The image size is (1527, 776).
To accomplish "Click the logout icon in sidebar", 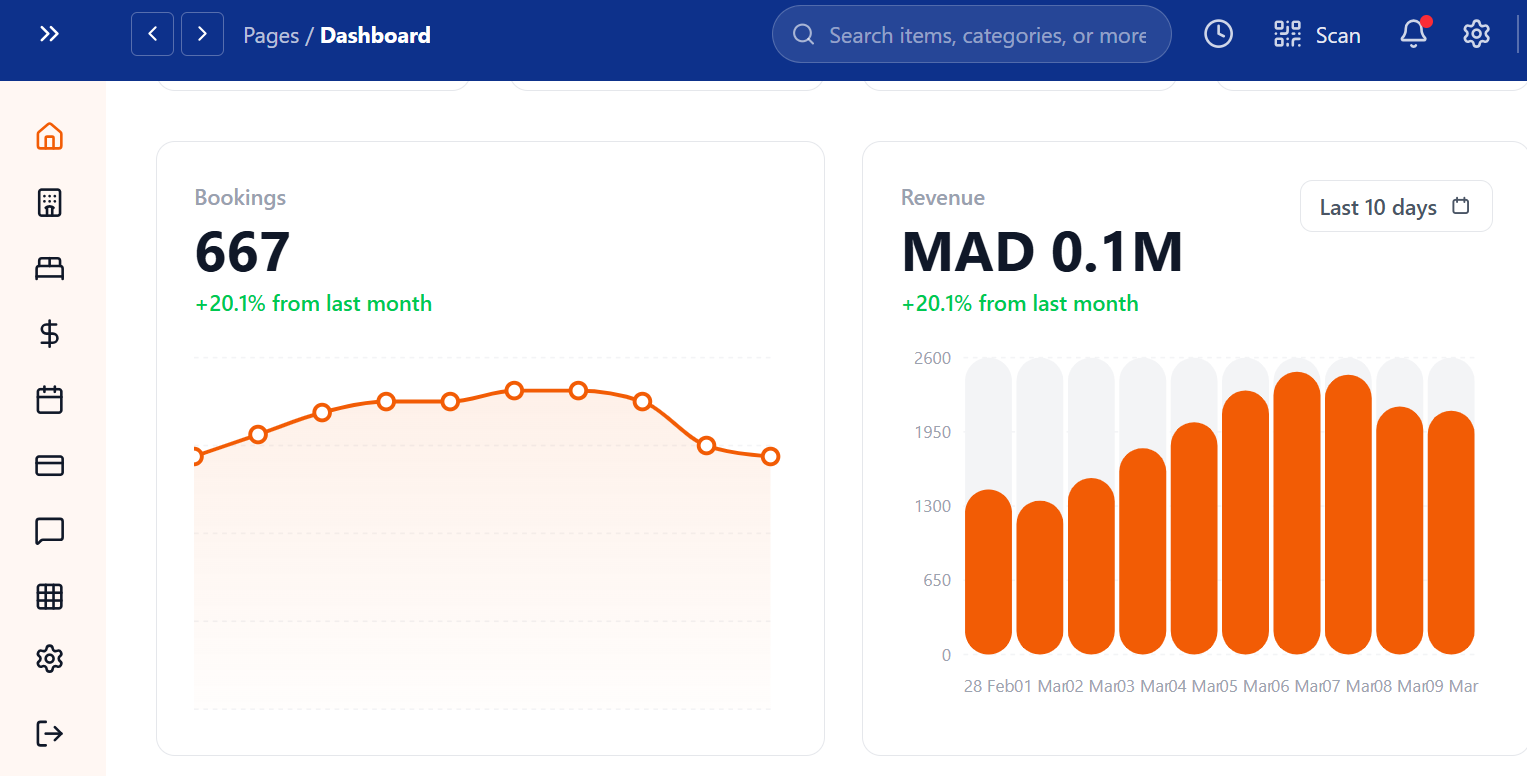I will (x=49, y=733).
